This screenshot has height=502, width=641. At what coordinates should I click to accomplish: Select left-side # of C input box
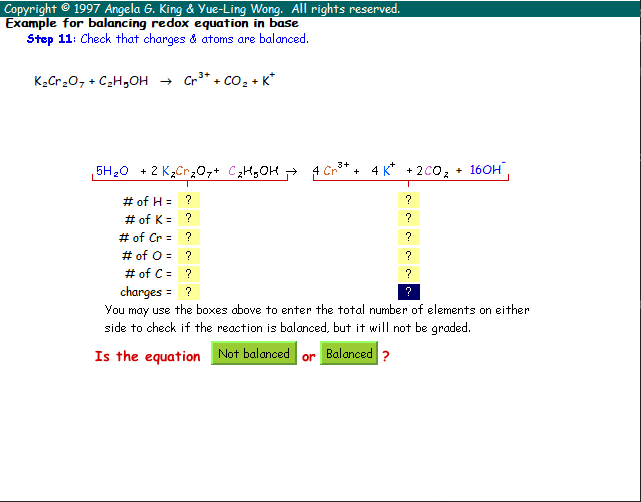pos(188,274)
